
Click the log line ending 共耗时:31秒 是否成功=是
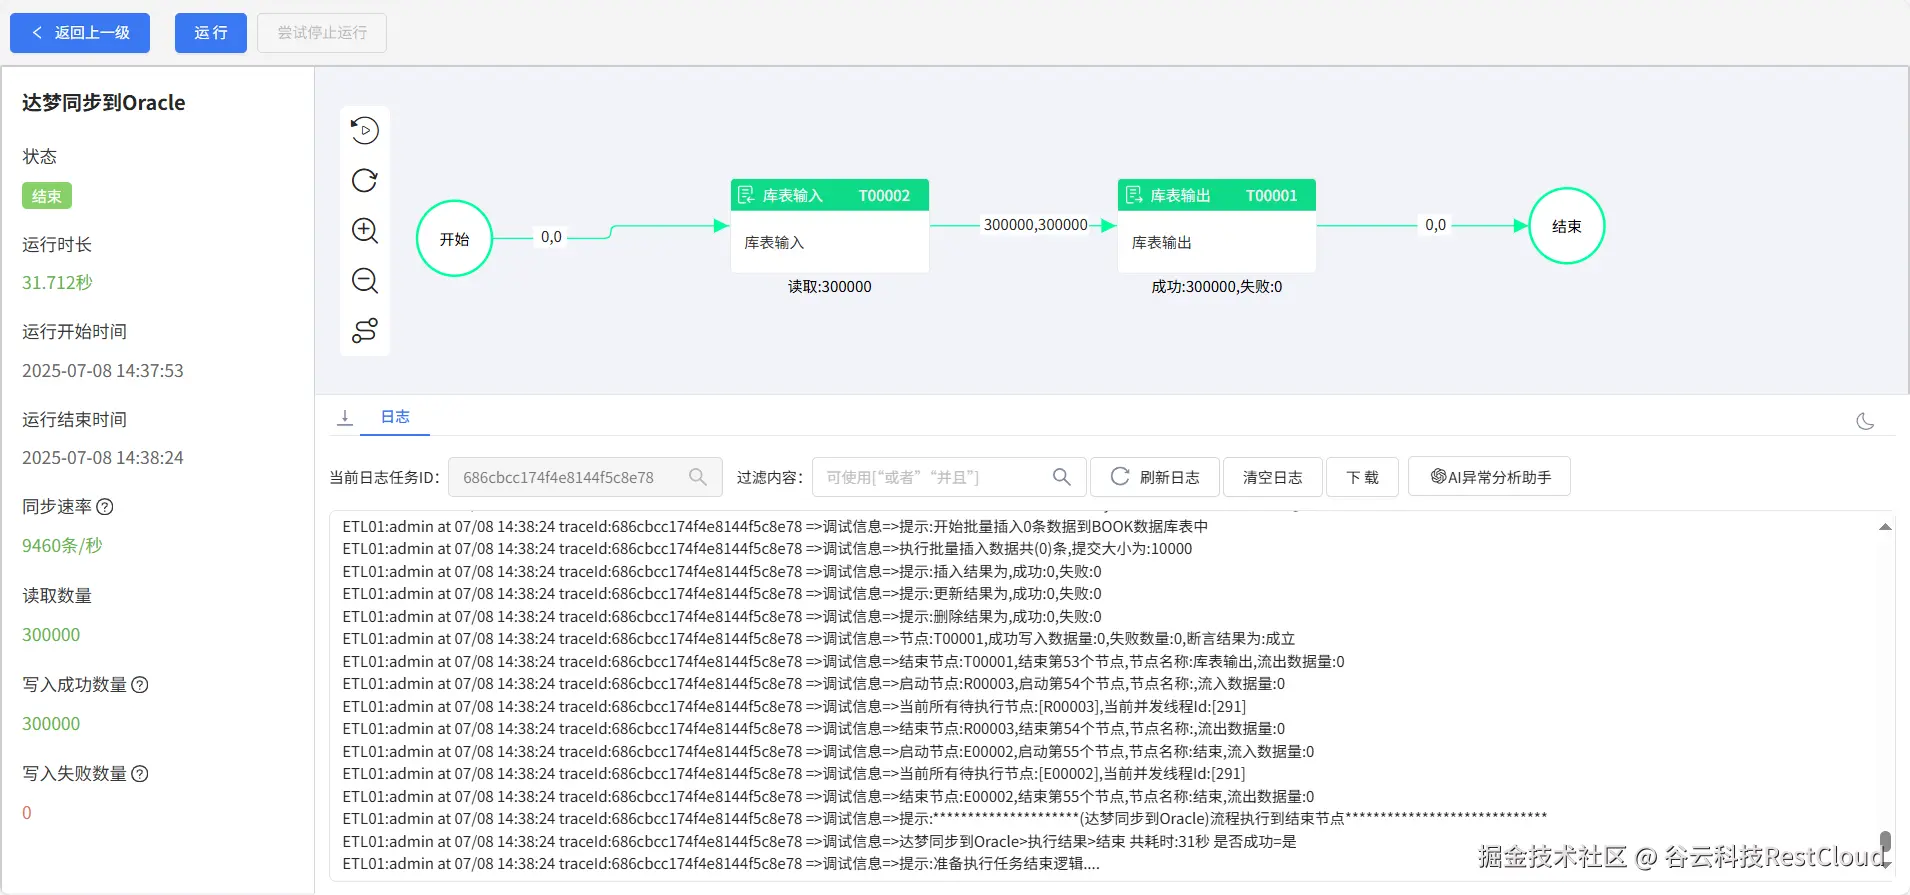coord(820,842)
